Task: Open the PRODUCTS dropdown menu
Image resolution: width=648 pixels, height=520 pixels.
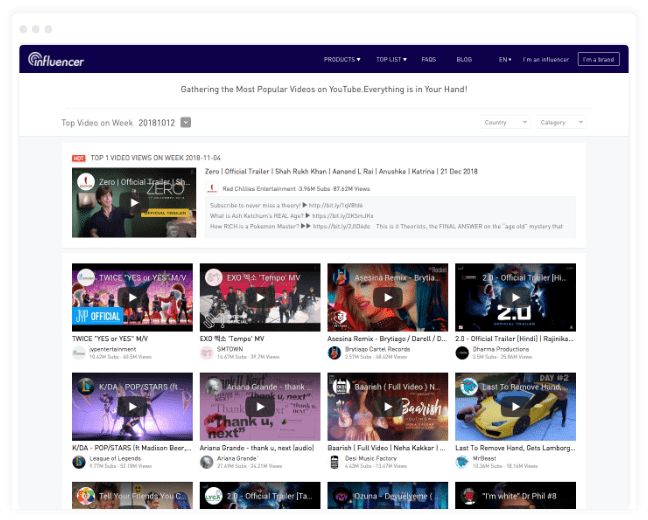Action: click(x=342, y=60)
